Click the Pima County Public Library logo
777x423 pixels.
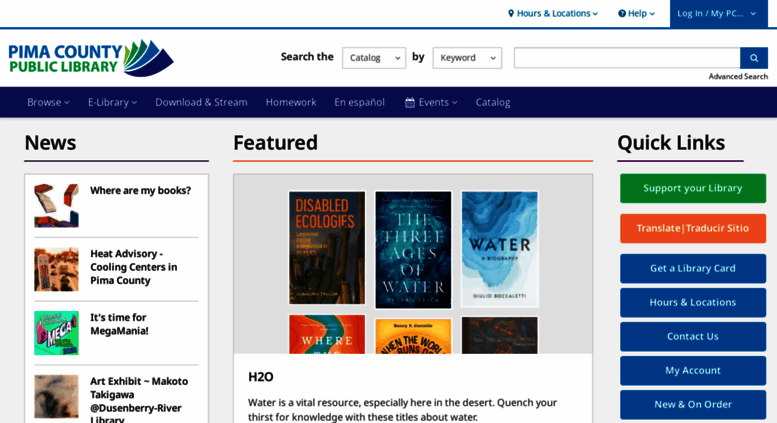tap(91, 58)
